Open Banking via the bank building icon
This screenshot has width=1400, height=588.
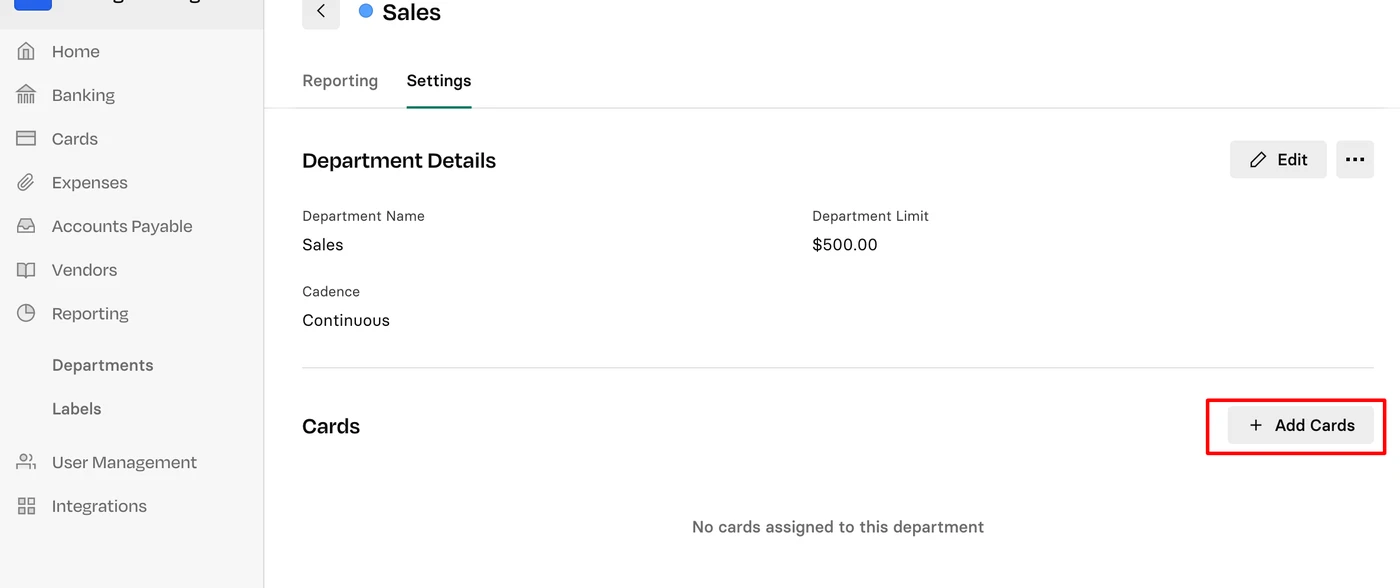tap(26, 95)
